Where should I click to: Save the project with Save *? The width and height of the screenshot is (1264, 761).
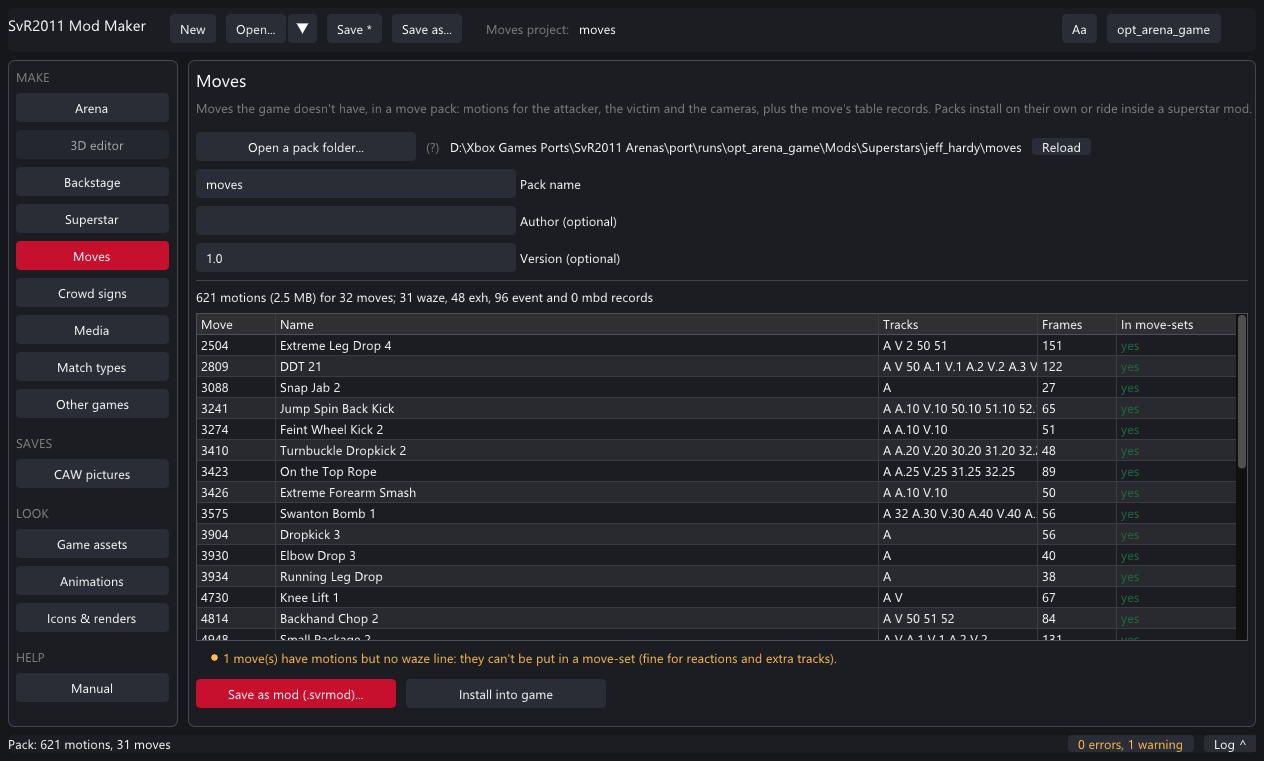354,29
